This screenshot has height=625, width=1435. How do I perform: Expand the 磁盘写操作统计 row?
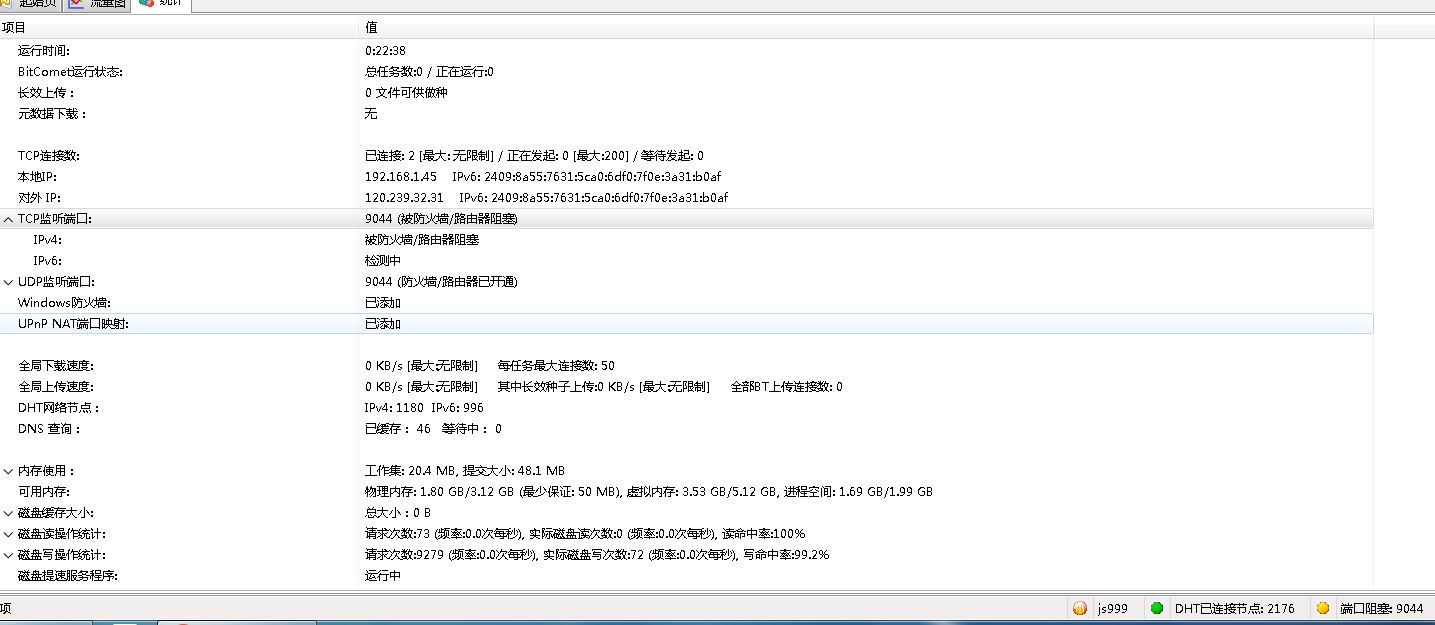click(8, 555)
